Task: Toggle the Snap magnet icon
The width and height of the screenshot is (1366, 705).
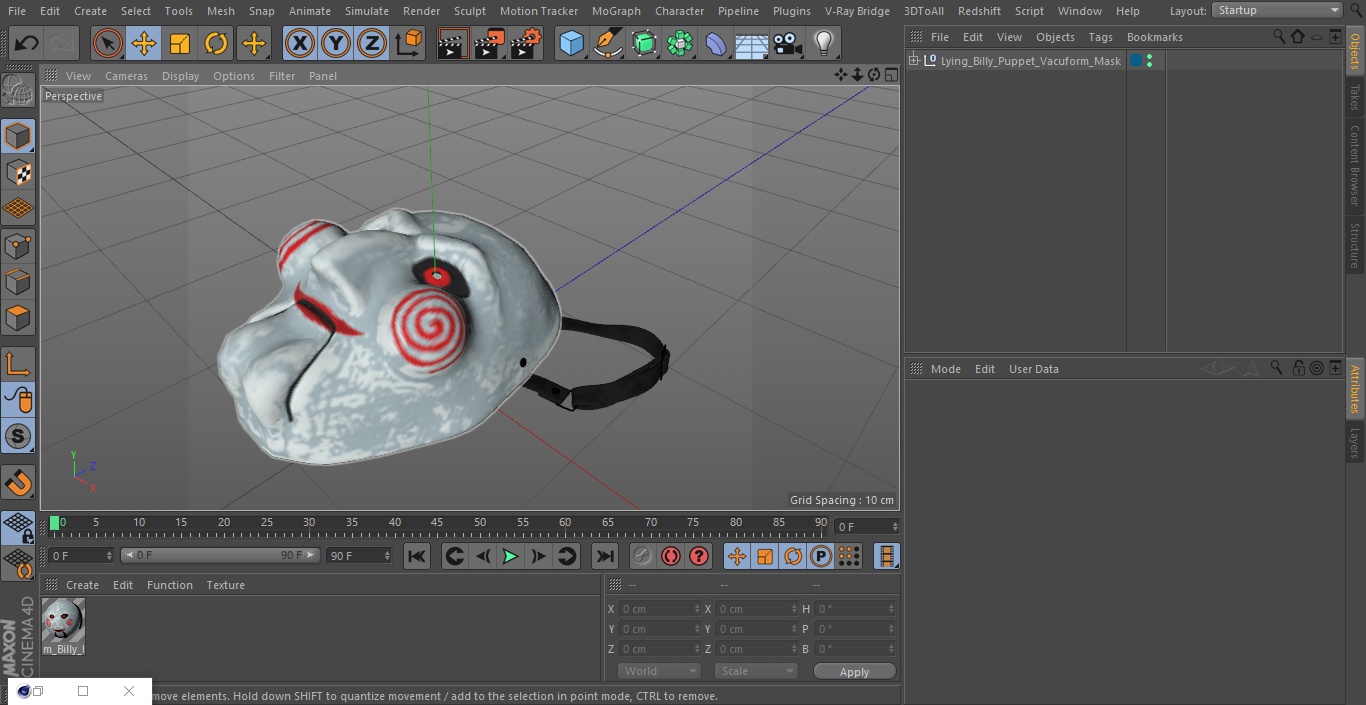Action: pos(18,483)
